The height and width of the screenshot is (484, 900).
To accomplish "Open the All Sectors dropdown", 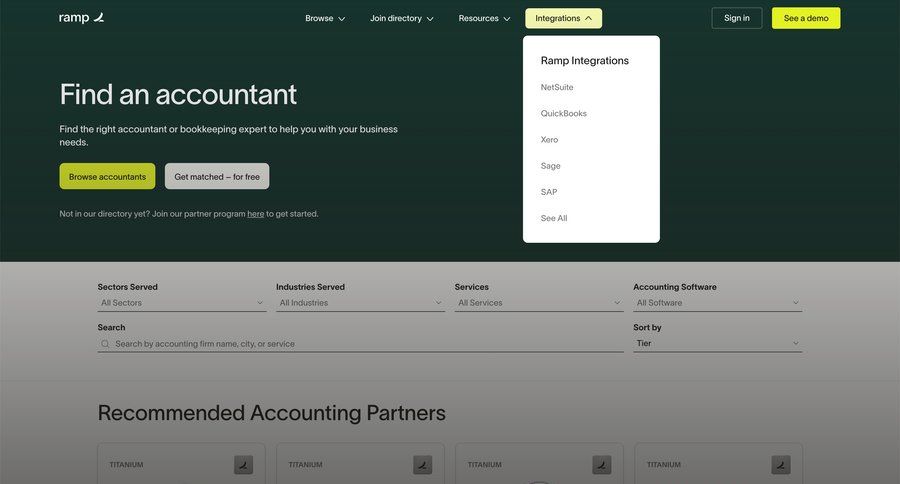I will (181, 303).
